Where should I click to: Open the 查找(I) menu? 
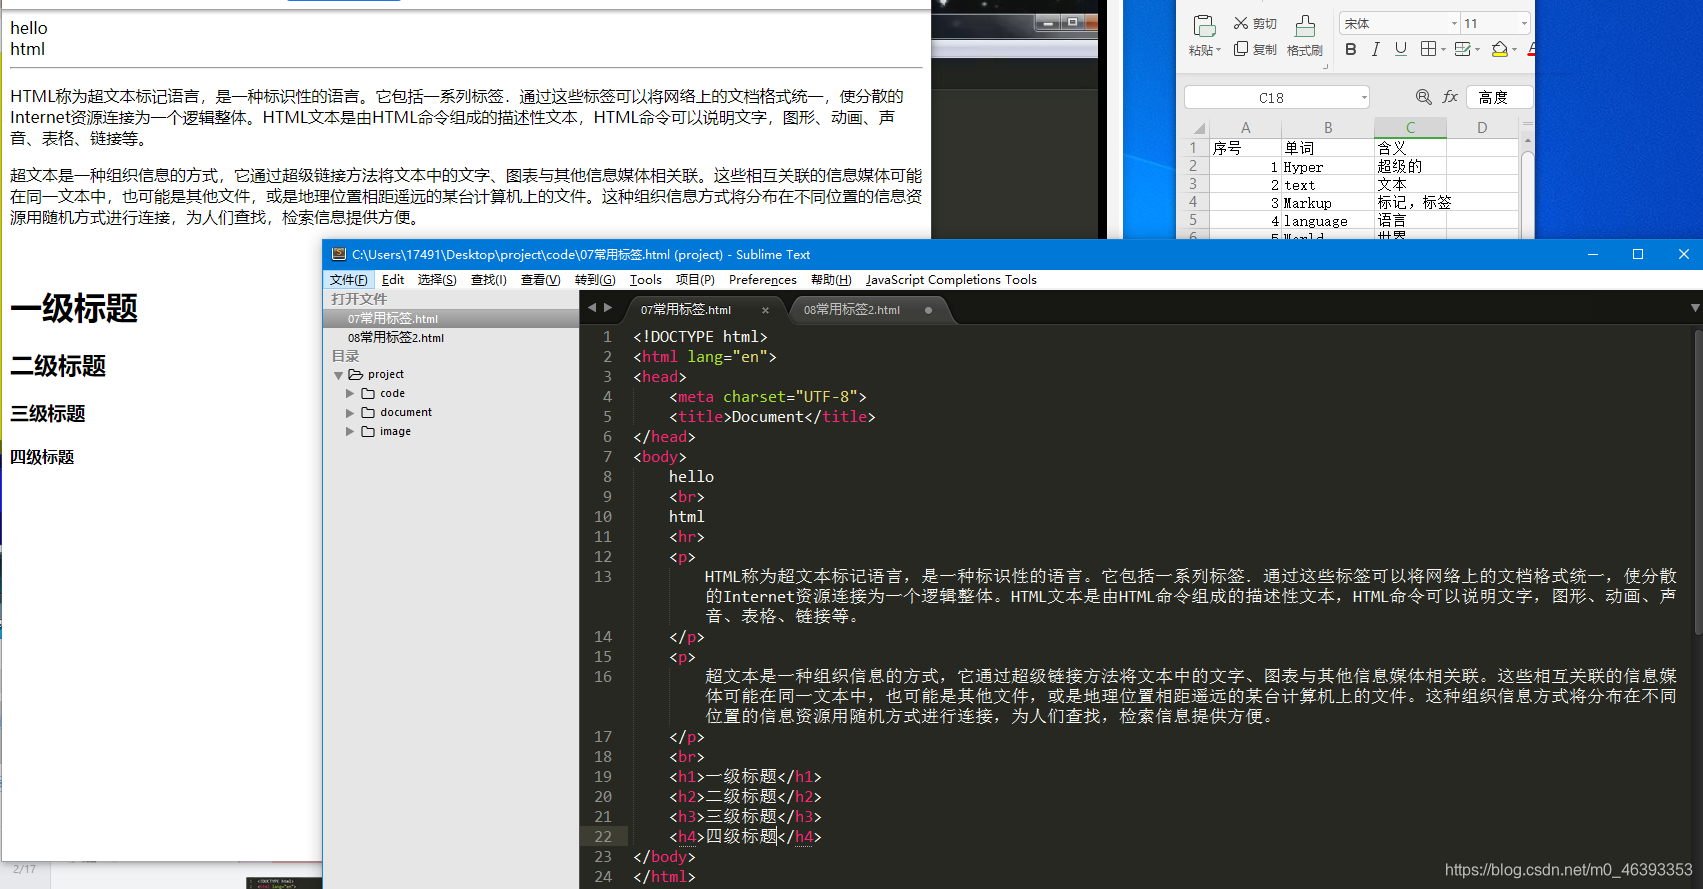coord(489,280)
